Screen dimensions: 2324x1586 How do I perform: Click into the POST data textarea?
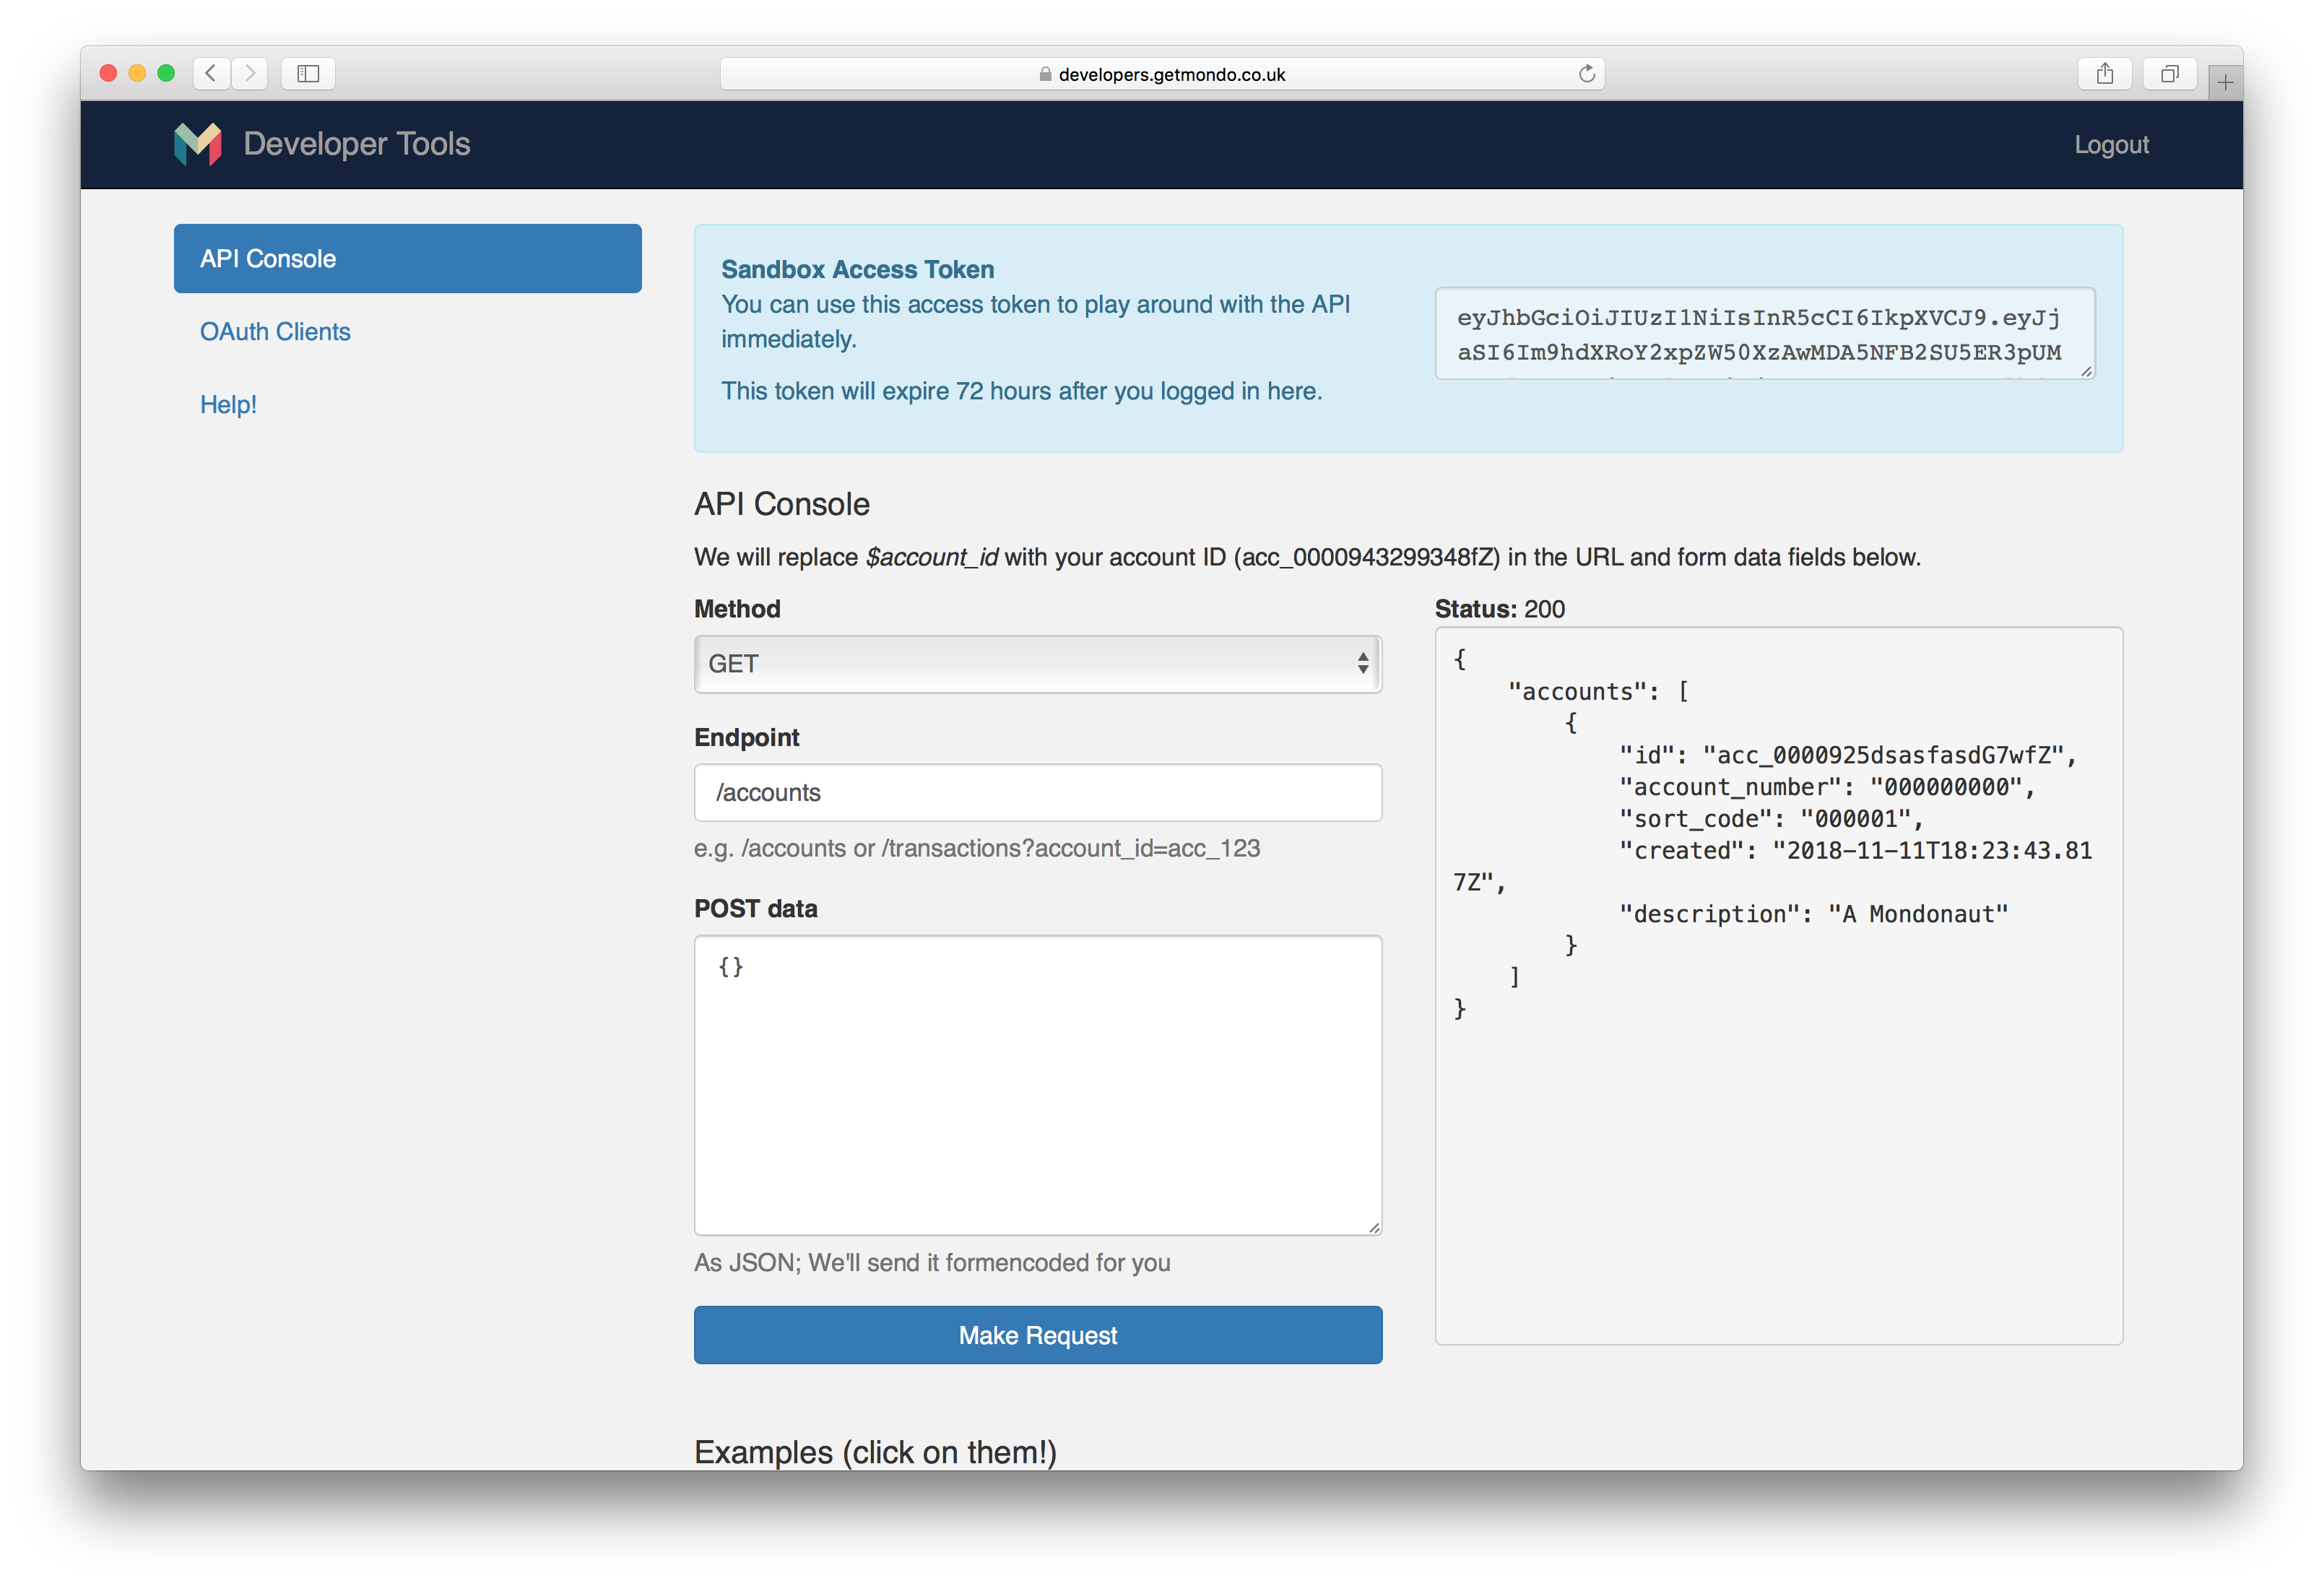[1037, 1085]
